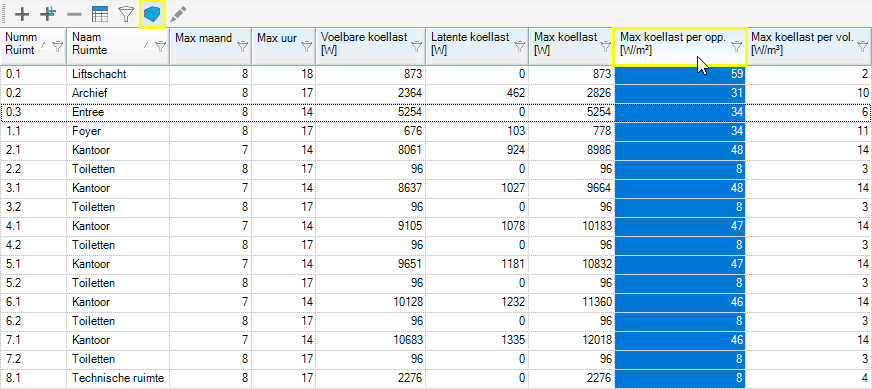The image size is (872, 389).
Task: Click the add multiple rows icon
Action: pos(49,13)
